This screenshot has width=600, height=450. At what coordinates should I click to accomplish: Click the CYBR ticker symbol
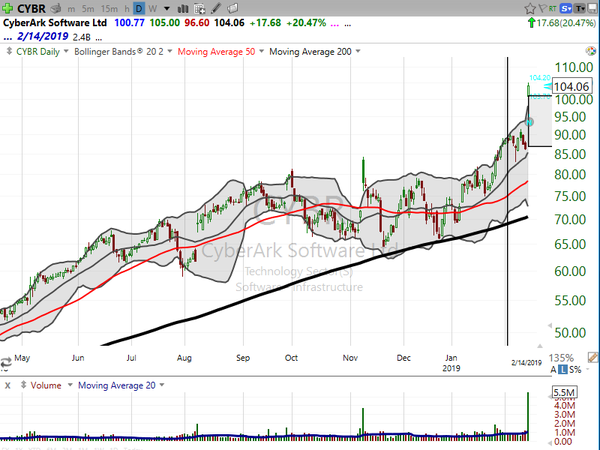[x=31, y=8]
